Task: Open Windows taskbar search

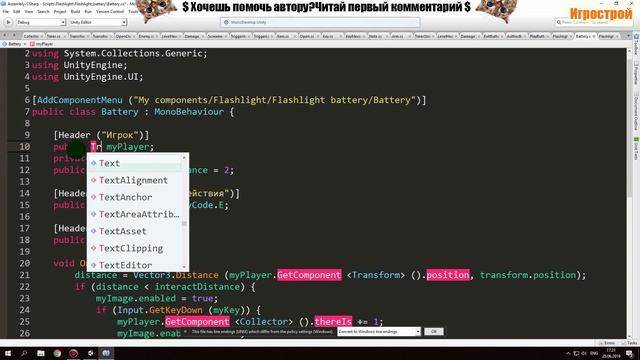Action: click(24, 353)
